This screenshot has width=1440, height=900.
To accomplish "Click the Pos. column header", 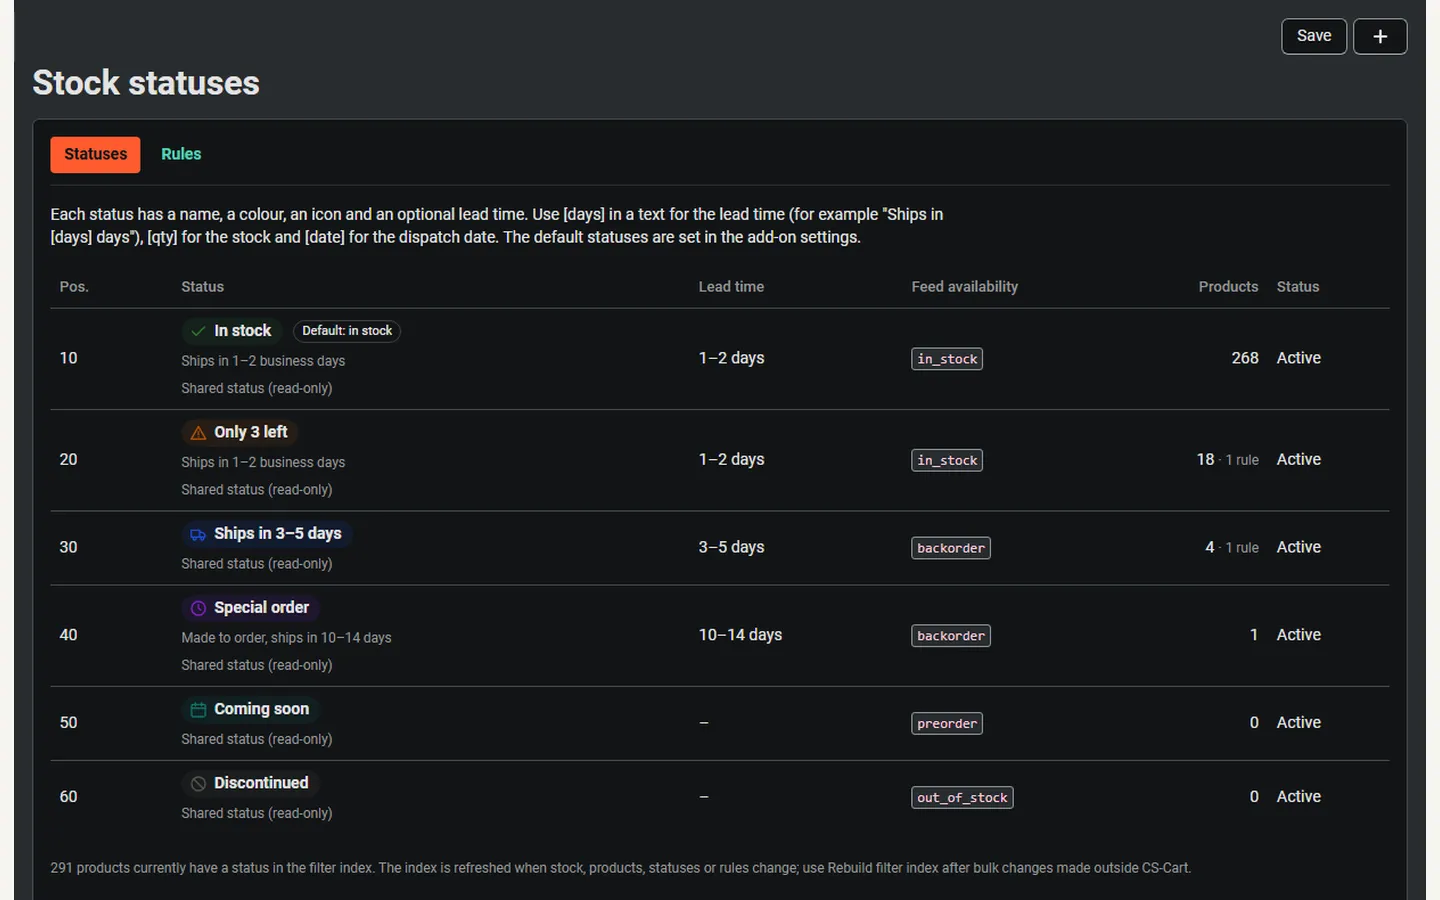I will click(x=74, y=287).
